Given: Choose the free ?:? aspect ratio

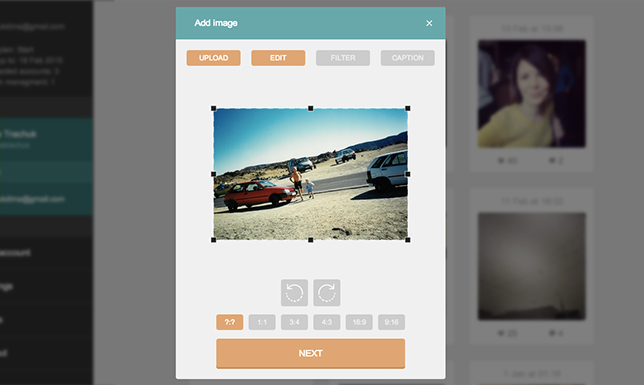Looking at the screenshot, I should pos(230,322).
